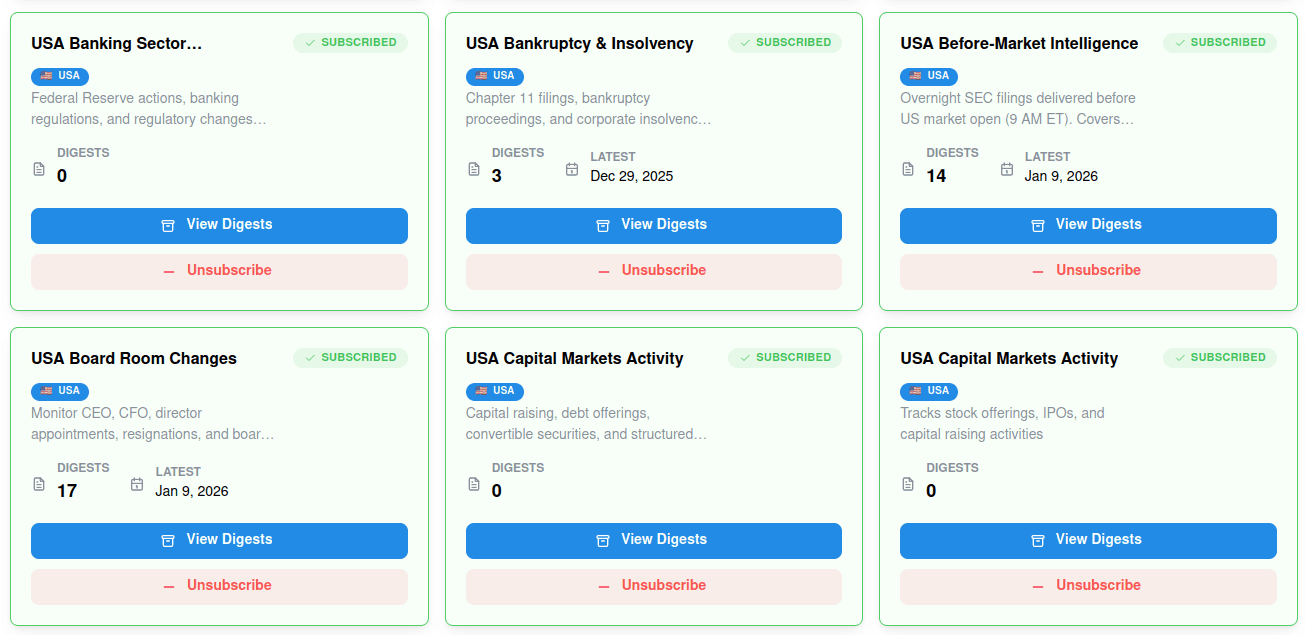Unsubscribe from USA Before-Market Intelligence
The width and height of the screenshot is (1305, 635).
[x=1088, y=271]
